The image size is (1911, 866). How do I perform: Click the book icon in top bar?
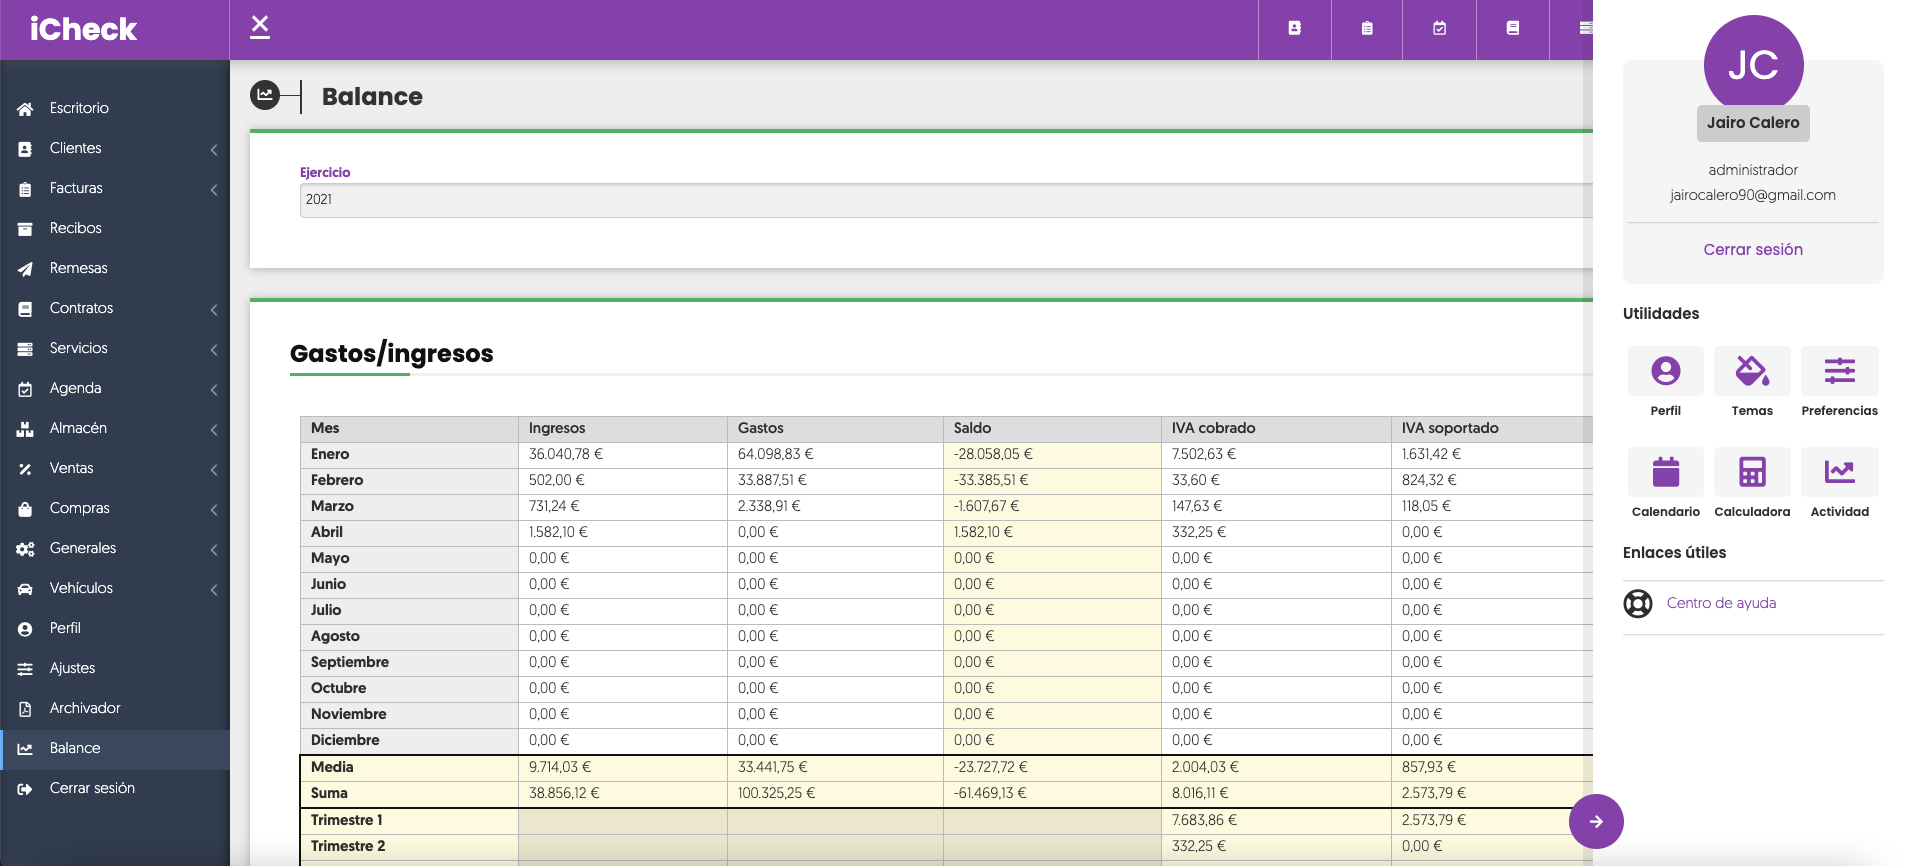pyautogui.click(x=1512, y=29)
